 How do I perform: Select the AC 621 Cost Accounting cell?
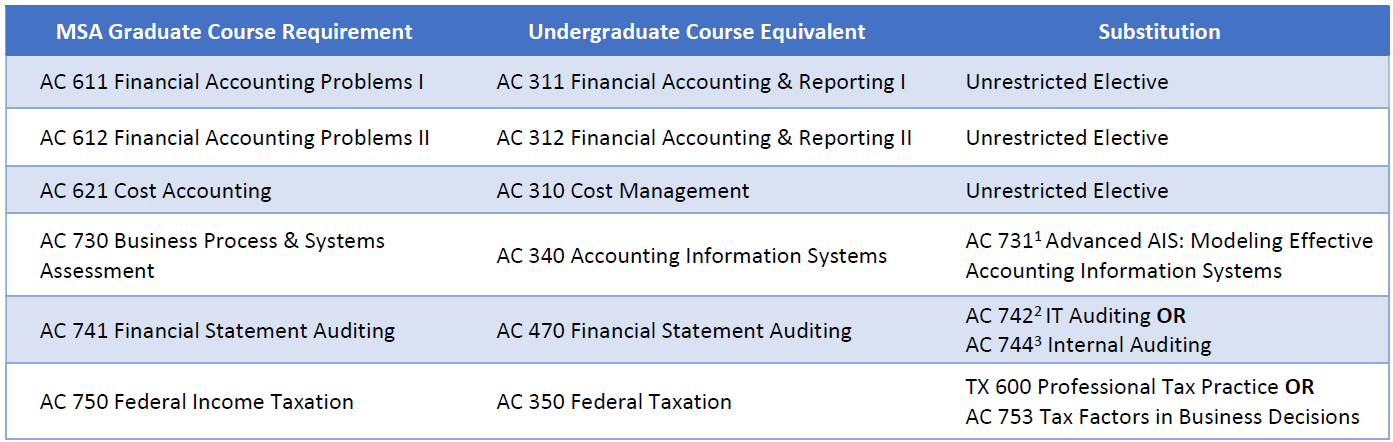point(156,190)
